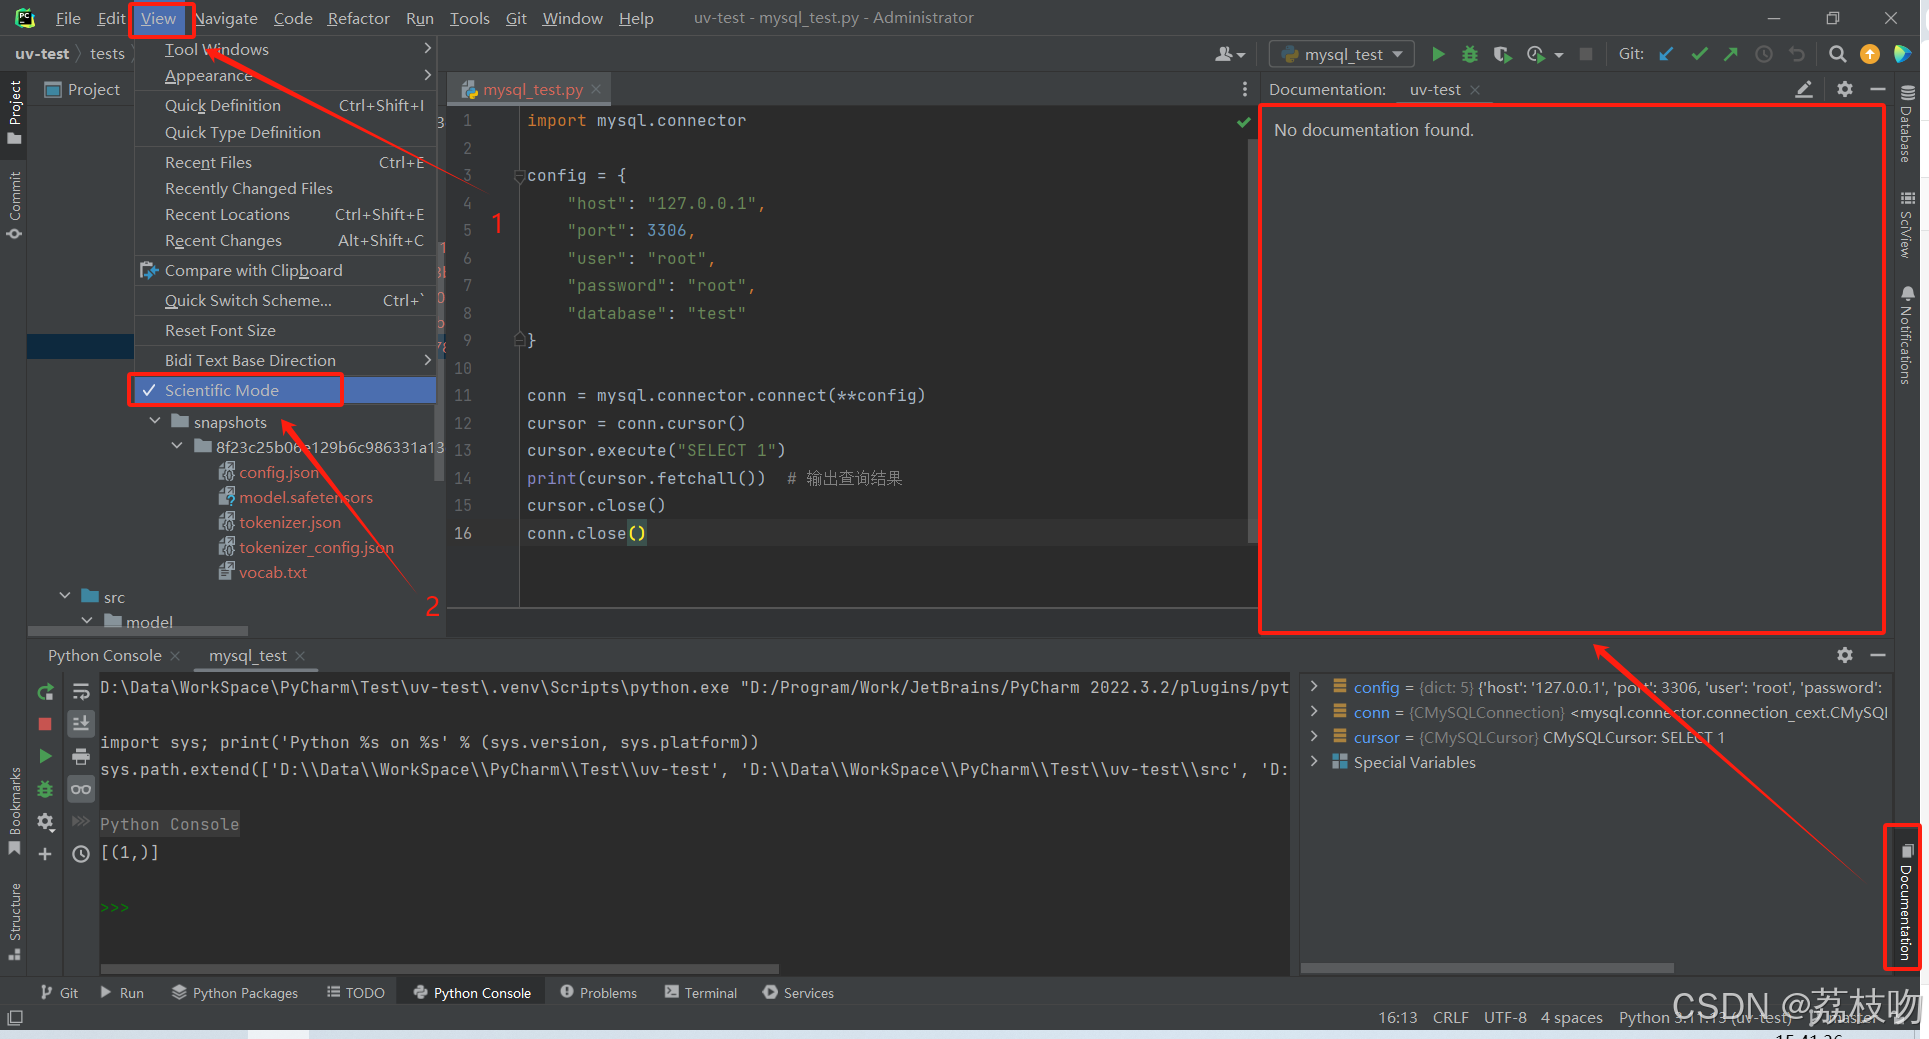Open the Git tool window at bottom
1929x1039 pixels.
(x=59, y=992)
